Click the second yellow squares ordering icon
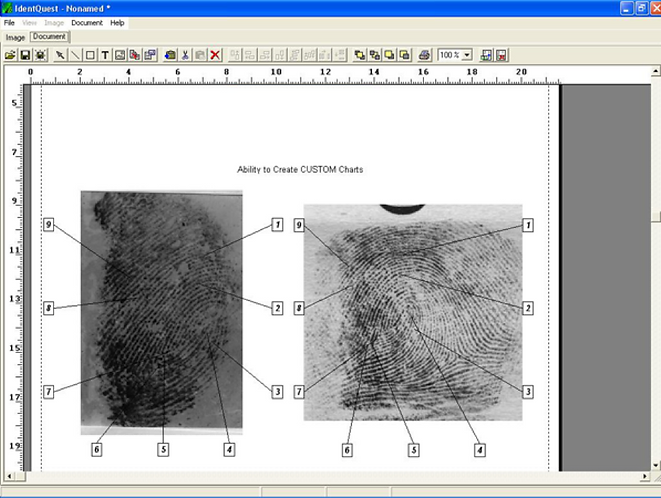The width and height of the screenshot is (661, 498). (x=375, y=55)
